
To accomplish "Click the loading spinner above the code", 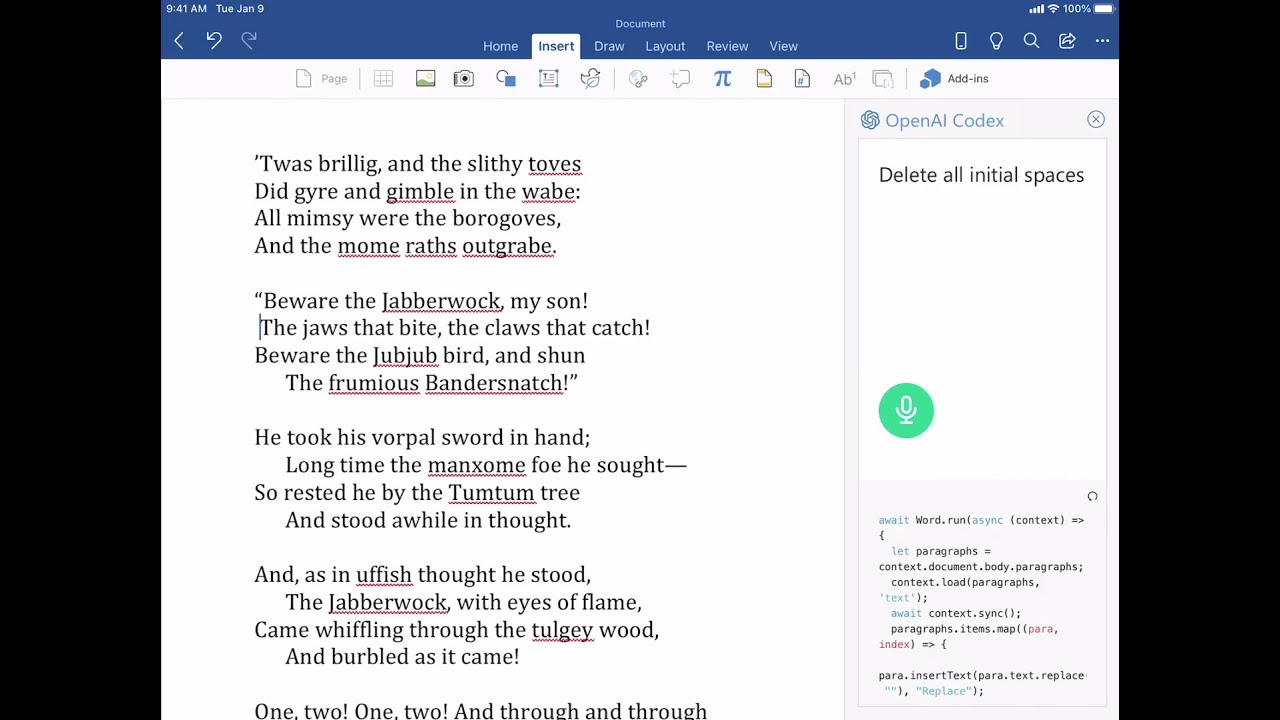I will click(1092, 496).
